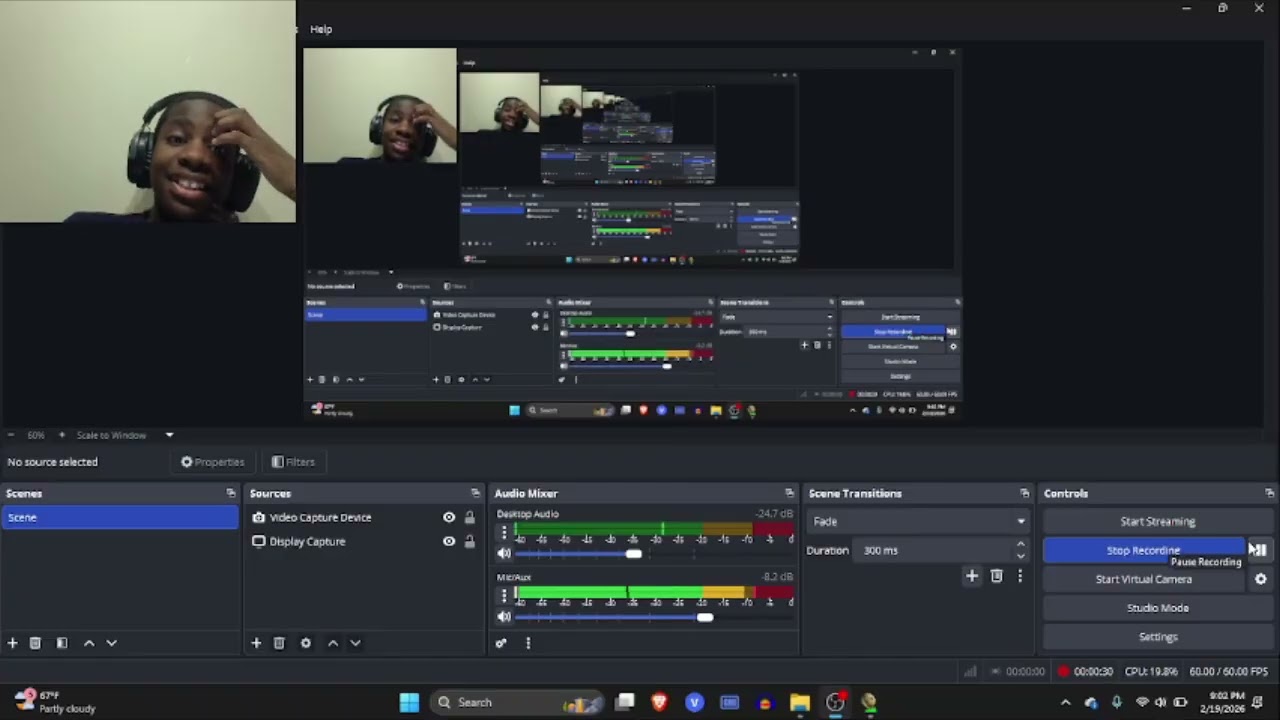The image size is (1280, 720).
Task: Open the Windows Start menu
Action: pyautogui.click(x=409, y=702)
